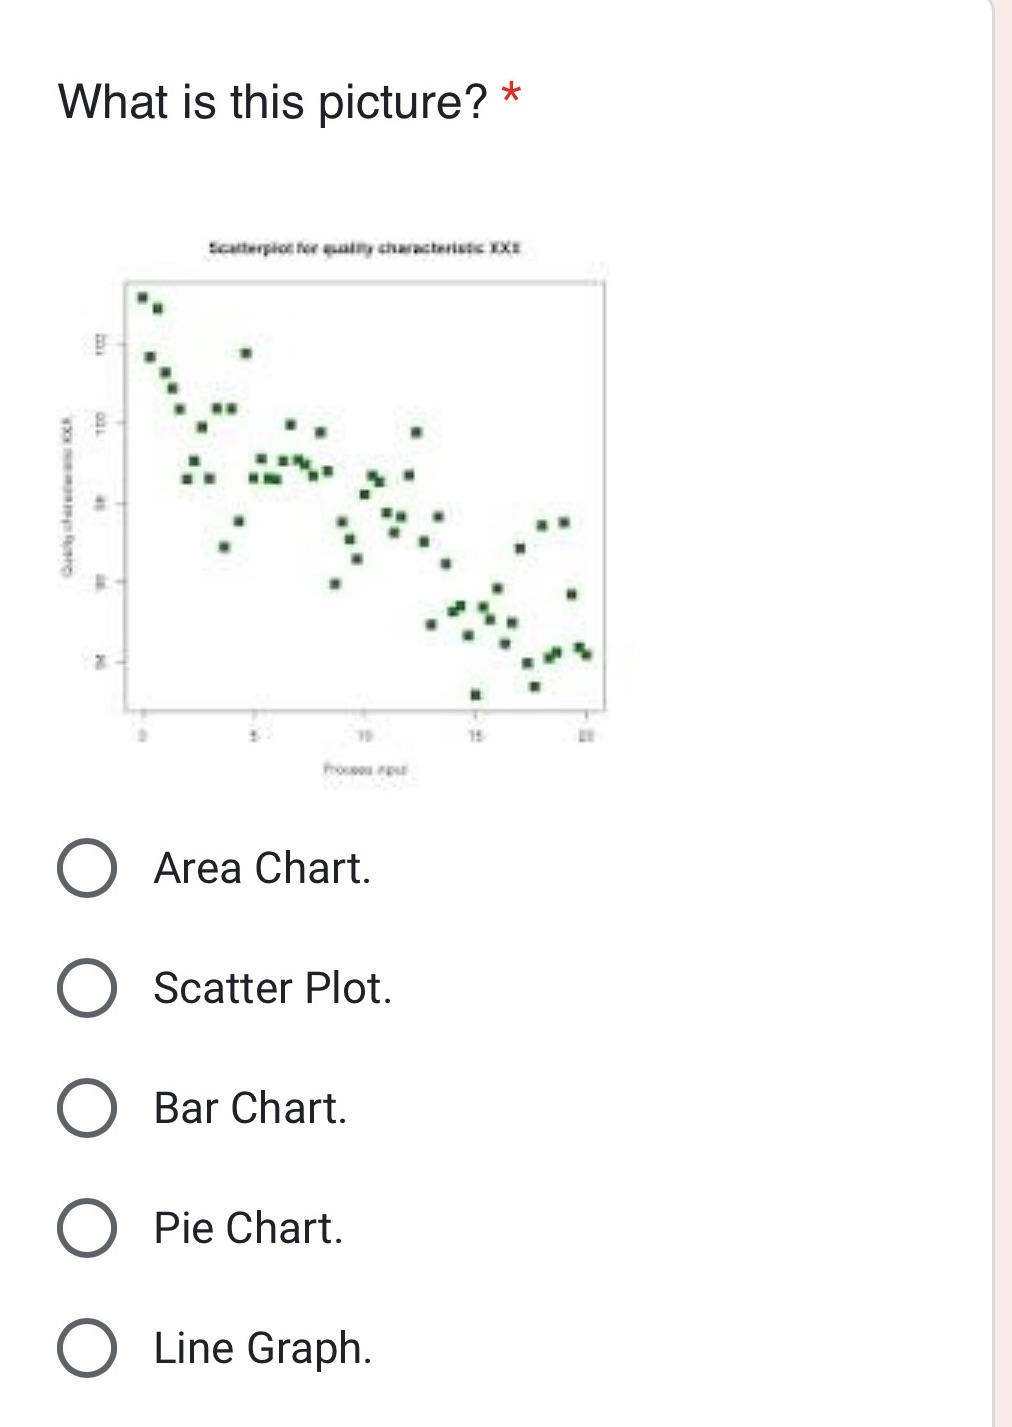Click the 'Process input' x-axis label
Screen dimensions: 1012x1427
click(366, 767)
